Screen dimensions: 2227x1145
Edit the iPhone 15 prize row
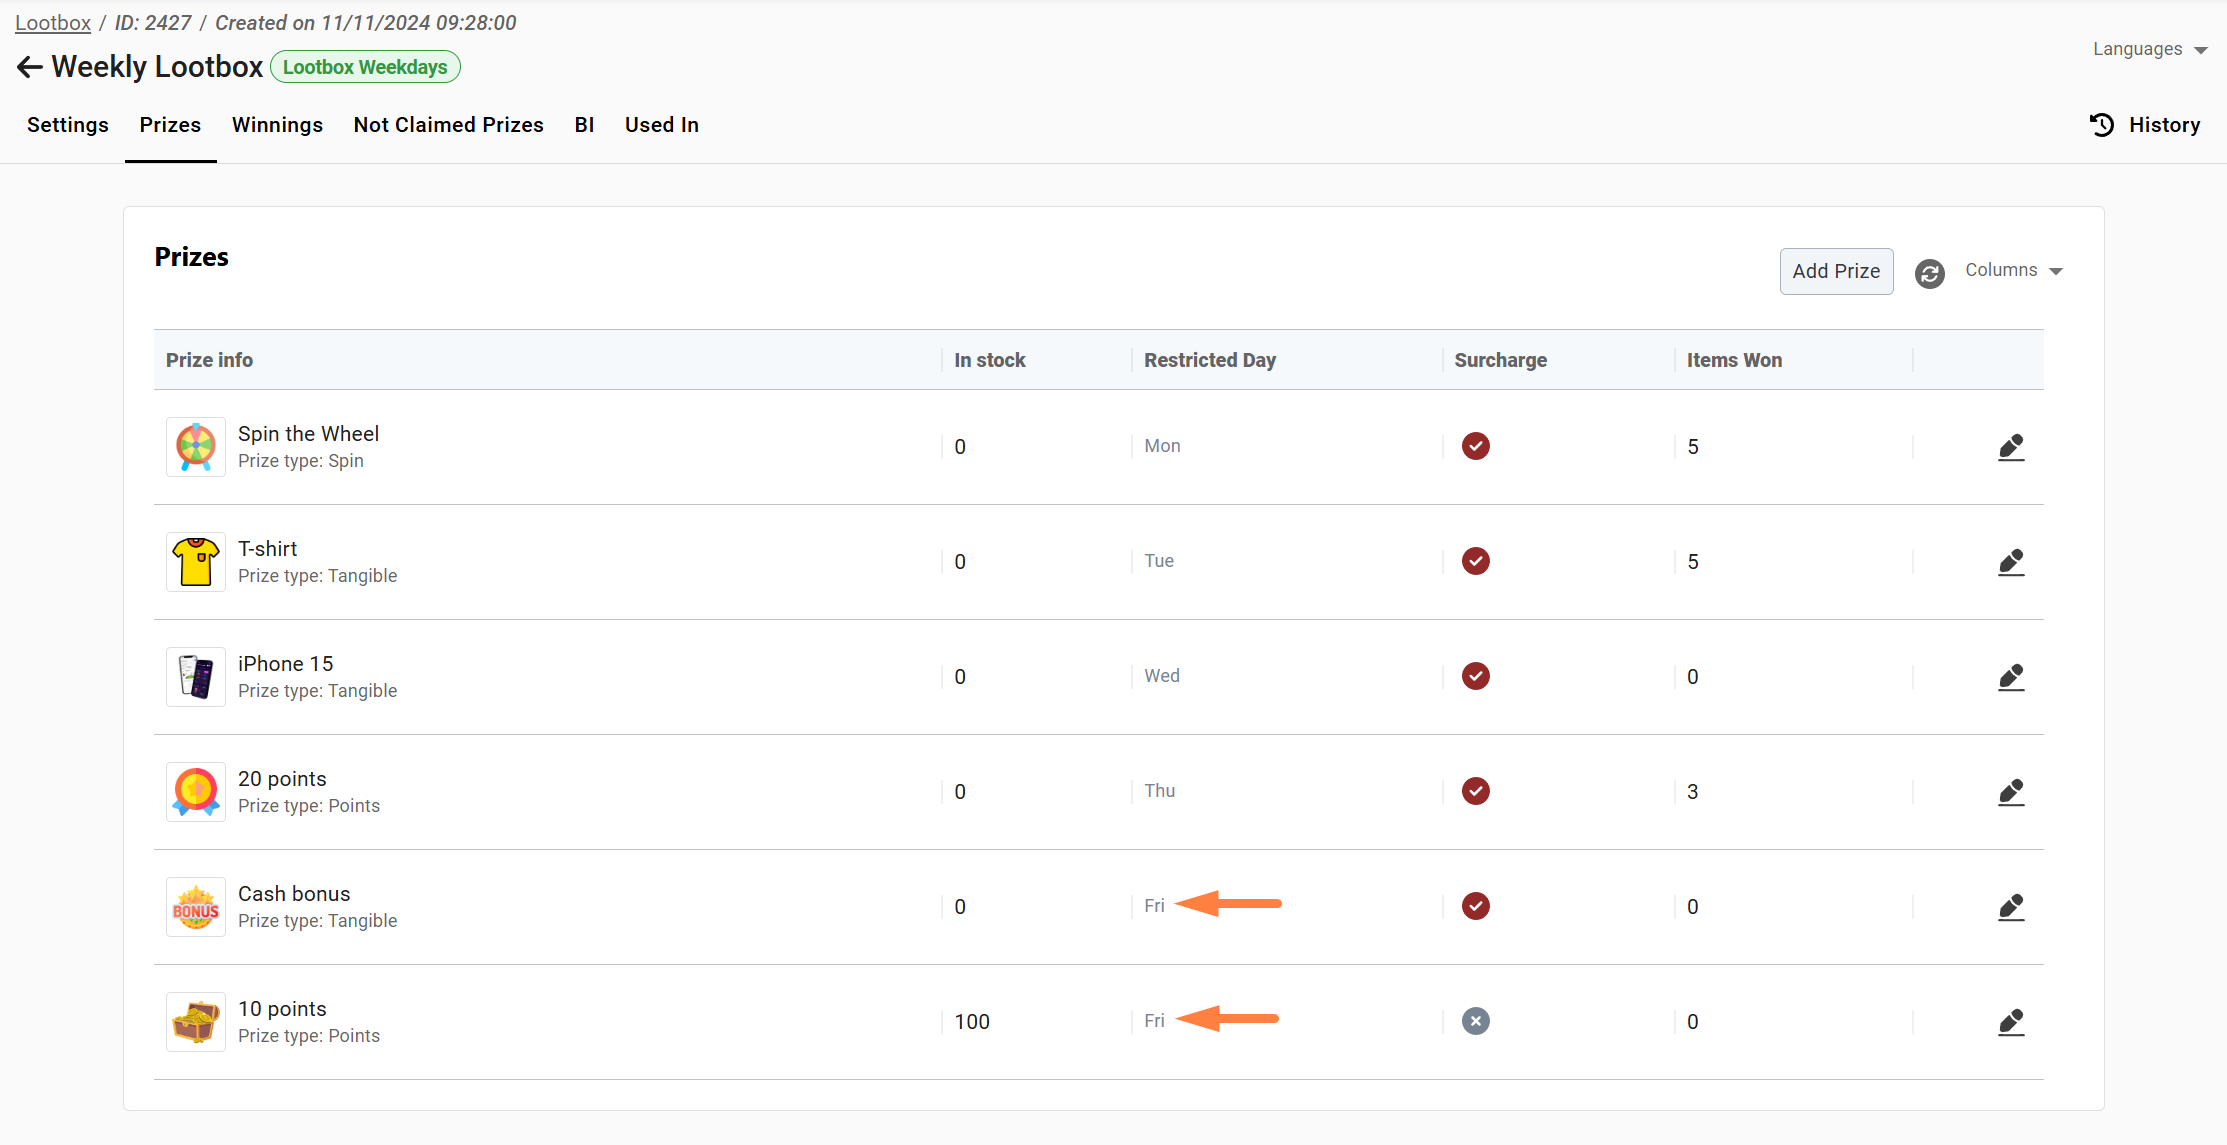pos(2011,677)
